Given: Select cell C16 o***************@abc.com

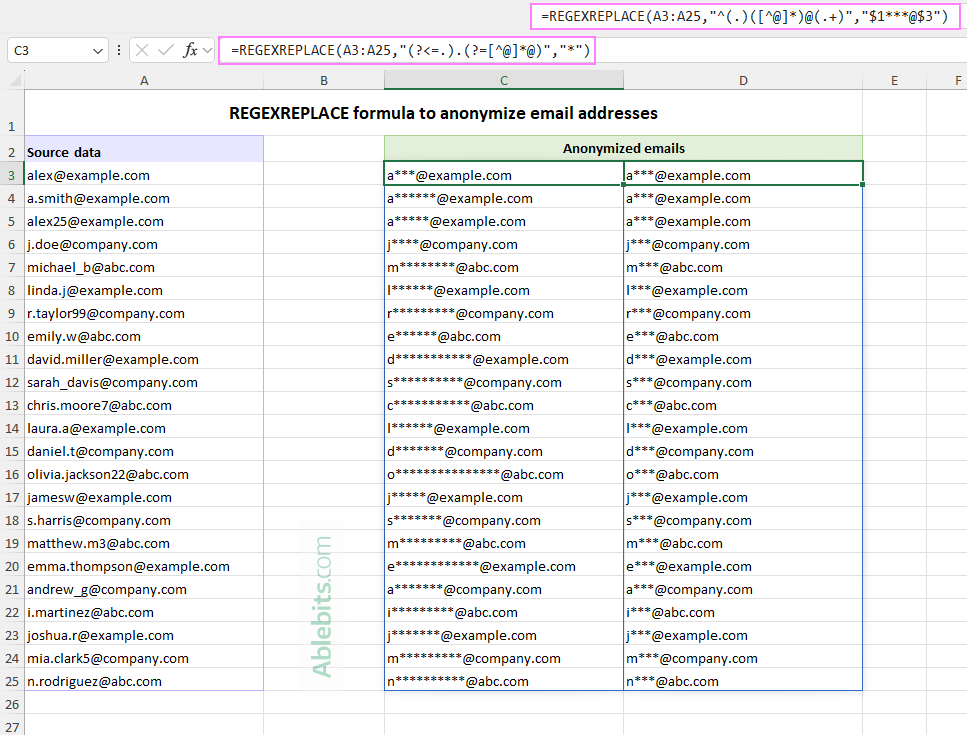Looking at the screenshot, I should coord(504,474).
